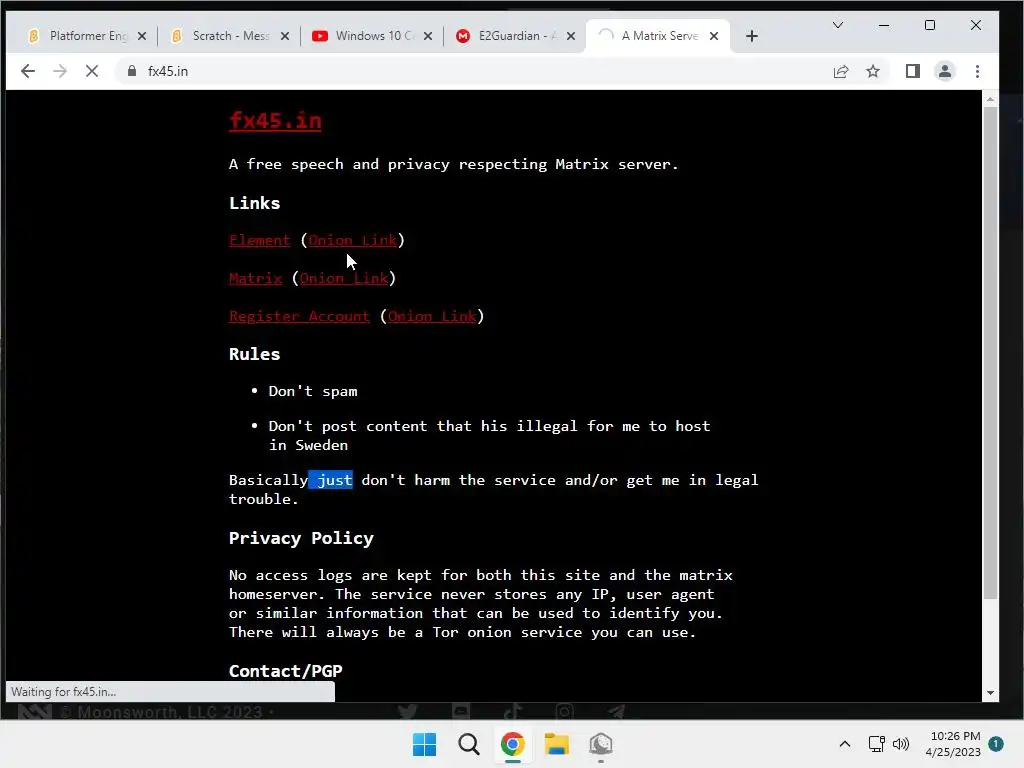Close the Platformer Eng tab
The height and width of the screenshot is (768, 1024).
click(142, 36)
